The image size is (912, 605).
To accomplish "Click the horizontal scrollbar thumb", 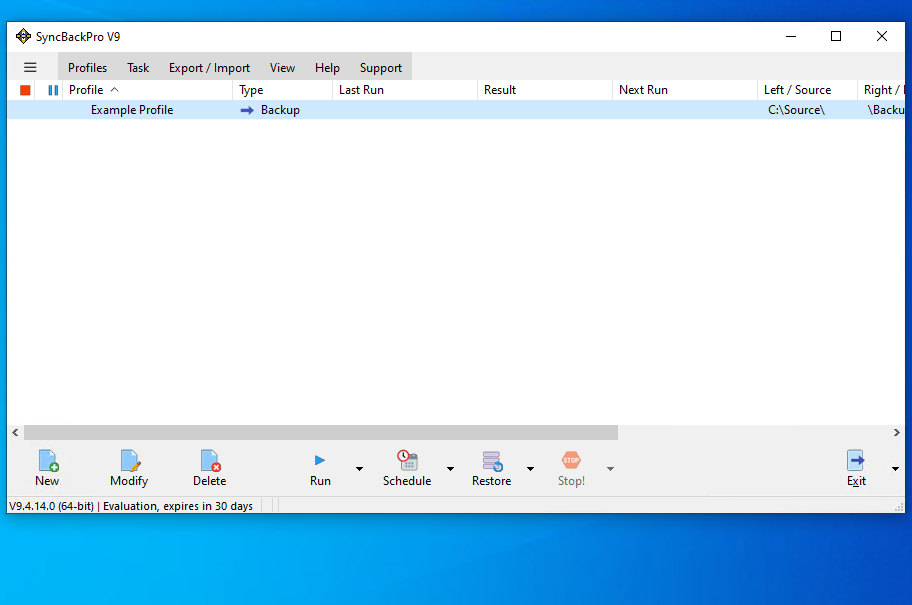I will pos(321,432).
